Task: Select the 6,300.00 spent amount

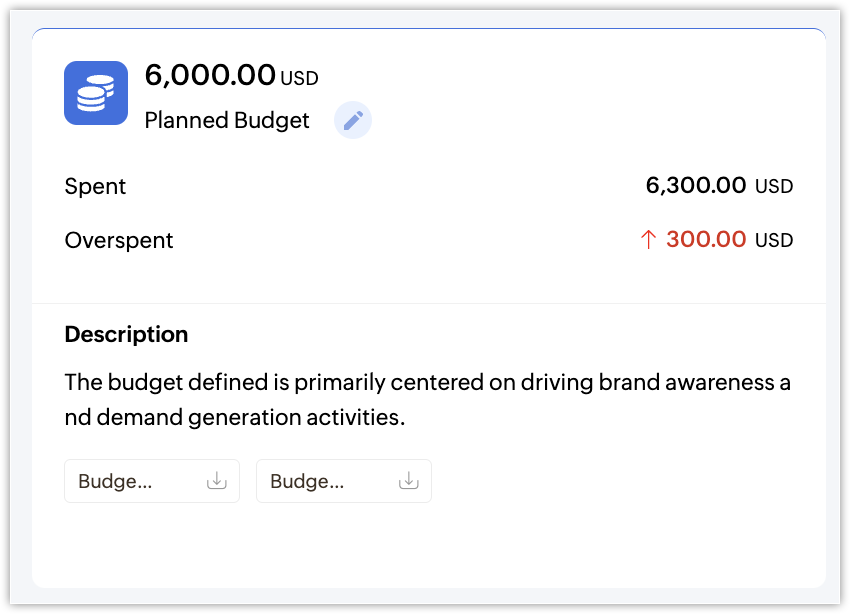Action: 696,185
